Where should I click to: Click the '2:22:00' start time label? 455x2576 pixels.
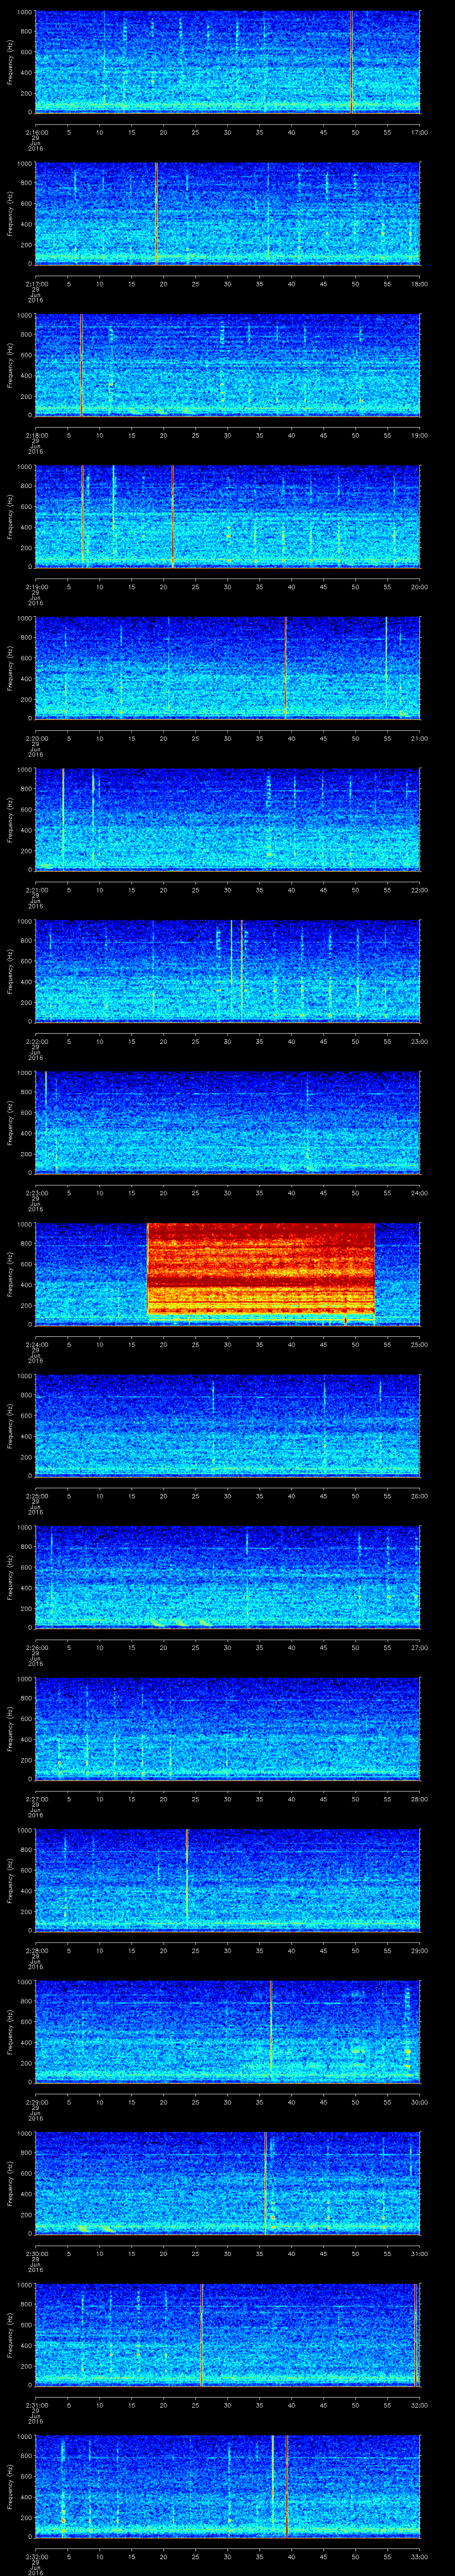click(36, 1041)
